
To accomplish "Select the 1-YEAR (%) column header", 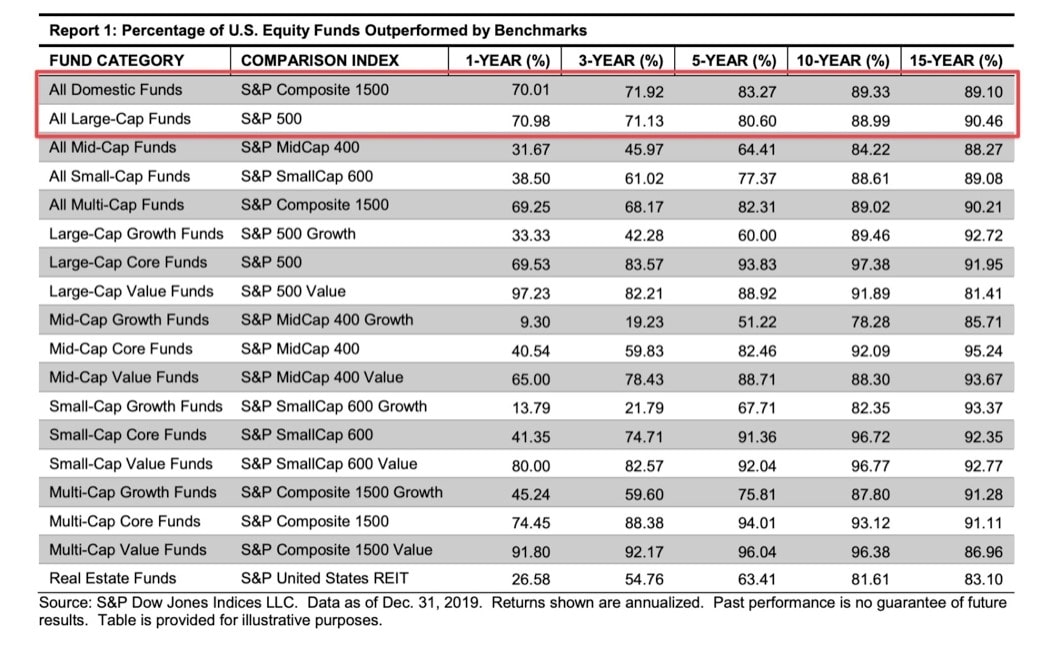I will pos(507,60).
